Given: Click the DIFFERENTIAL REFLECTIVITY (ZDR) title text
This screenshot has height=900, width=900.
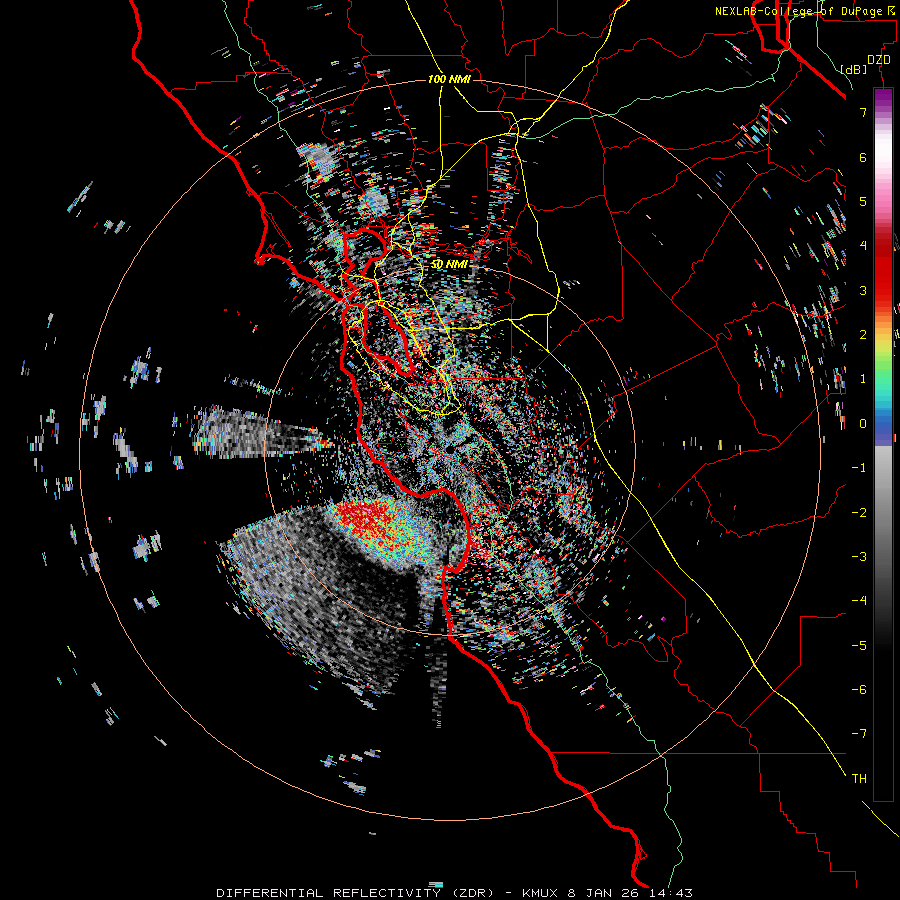Looking at the screenshot, I should (355, 893).
